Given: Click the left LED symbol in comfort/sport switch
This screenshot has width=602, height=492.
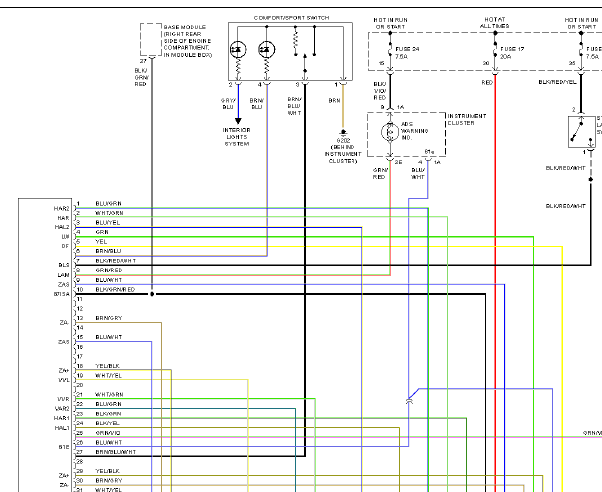Looking at the screenshot, I should click(x=238, y=50).
